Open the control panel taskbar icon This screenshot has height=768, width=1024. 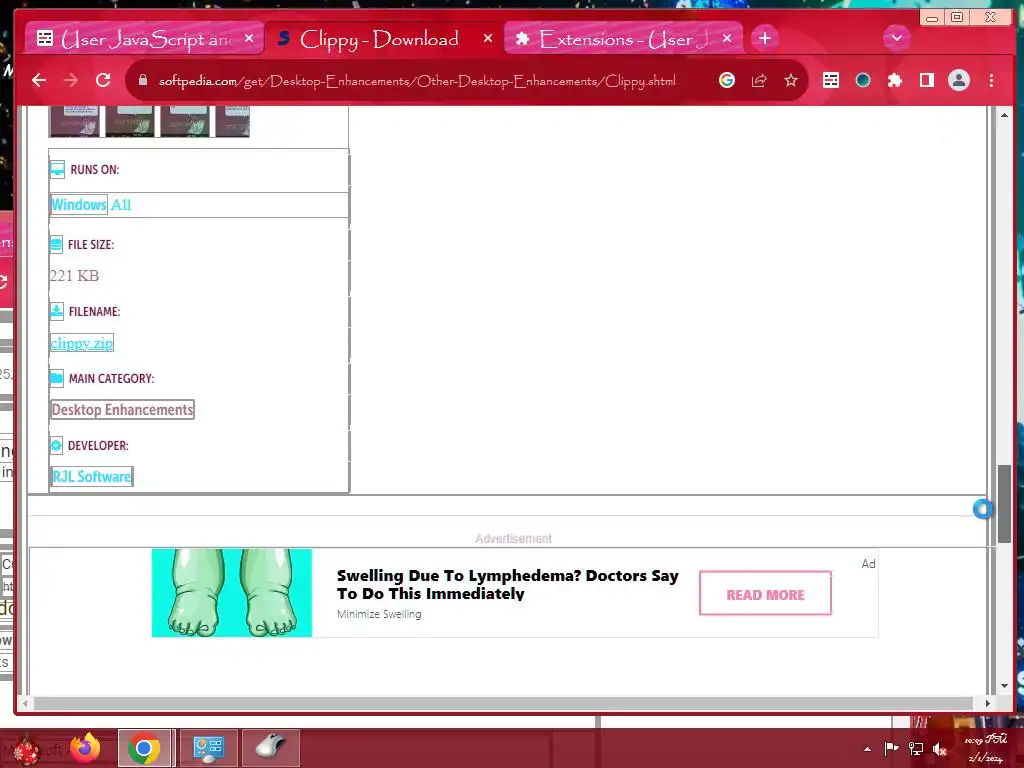coord(208,748)
